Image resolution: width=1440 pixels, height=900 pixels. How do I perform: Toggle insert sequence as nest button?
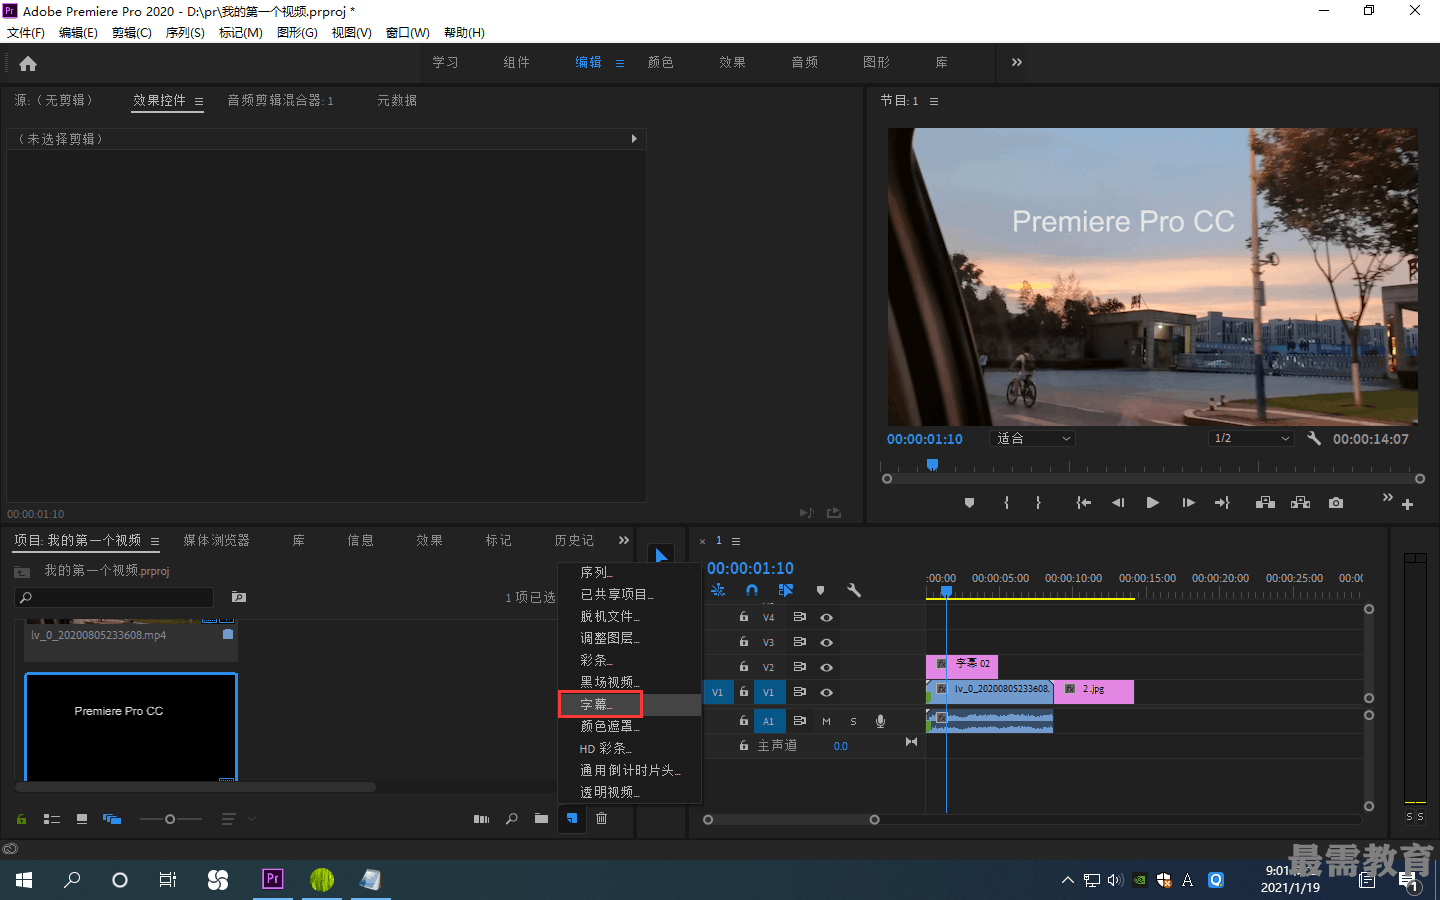(718, 590)
